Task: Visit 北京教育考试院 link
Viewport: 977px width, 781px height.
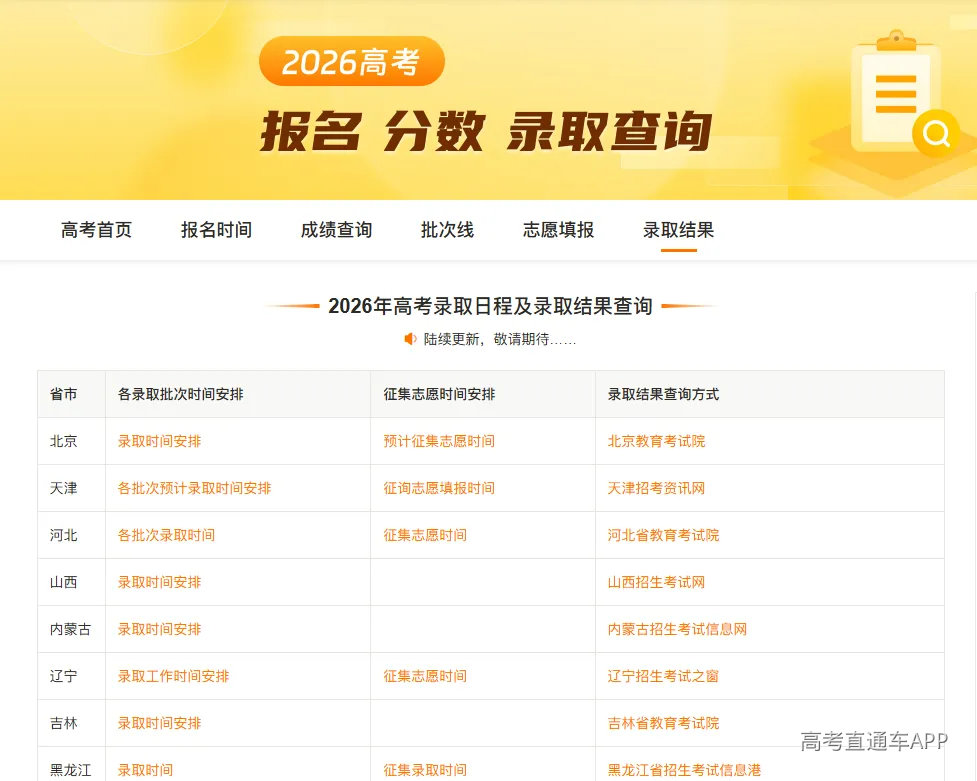Action: pyautogui.click(x=657, y=441)
